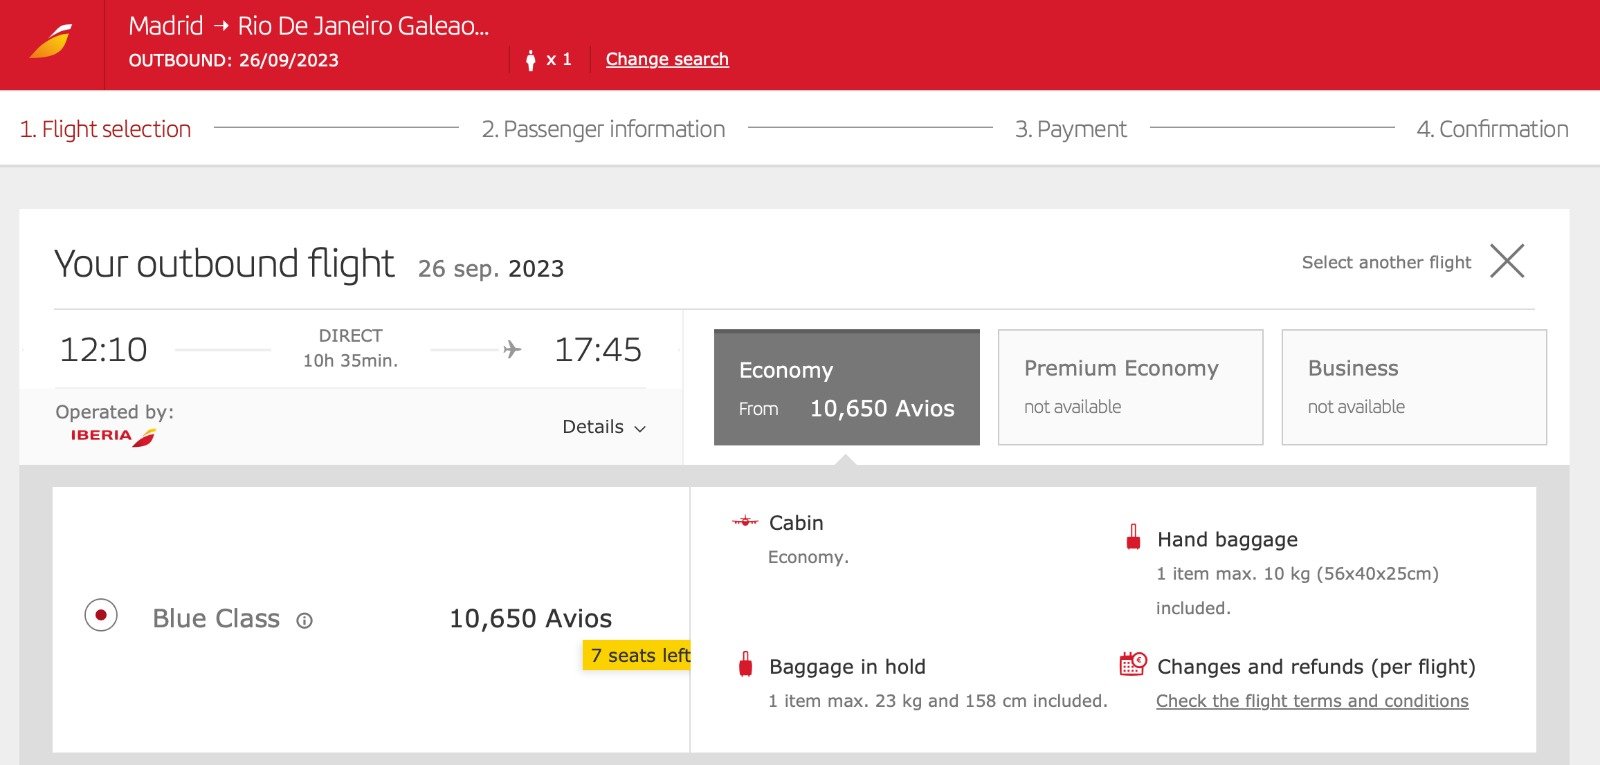The width and height of the screenshot is (1600, 765).
Task: Click the Change search link
Action: (667, 59)
